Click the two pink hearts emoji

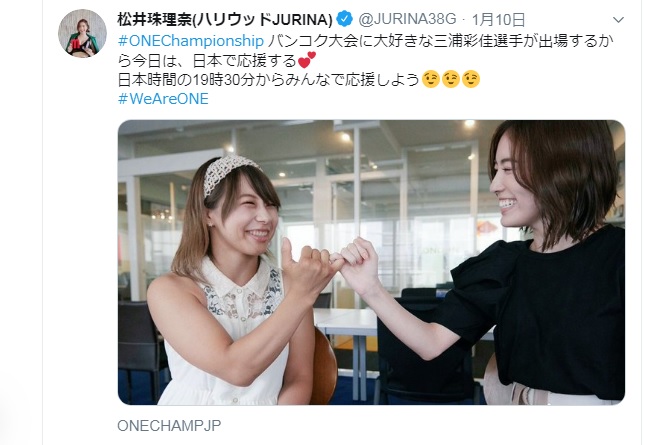pyautogui.click(x=307, y=60)
